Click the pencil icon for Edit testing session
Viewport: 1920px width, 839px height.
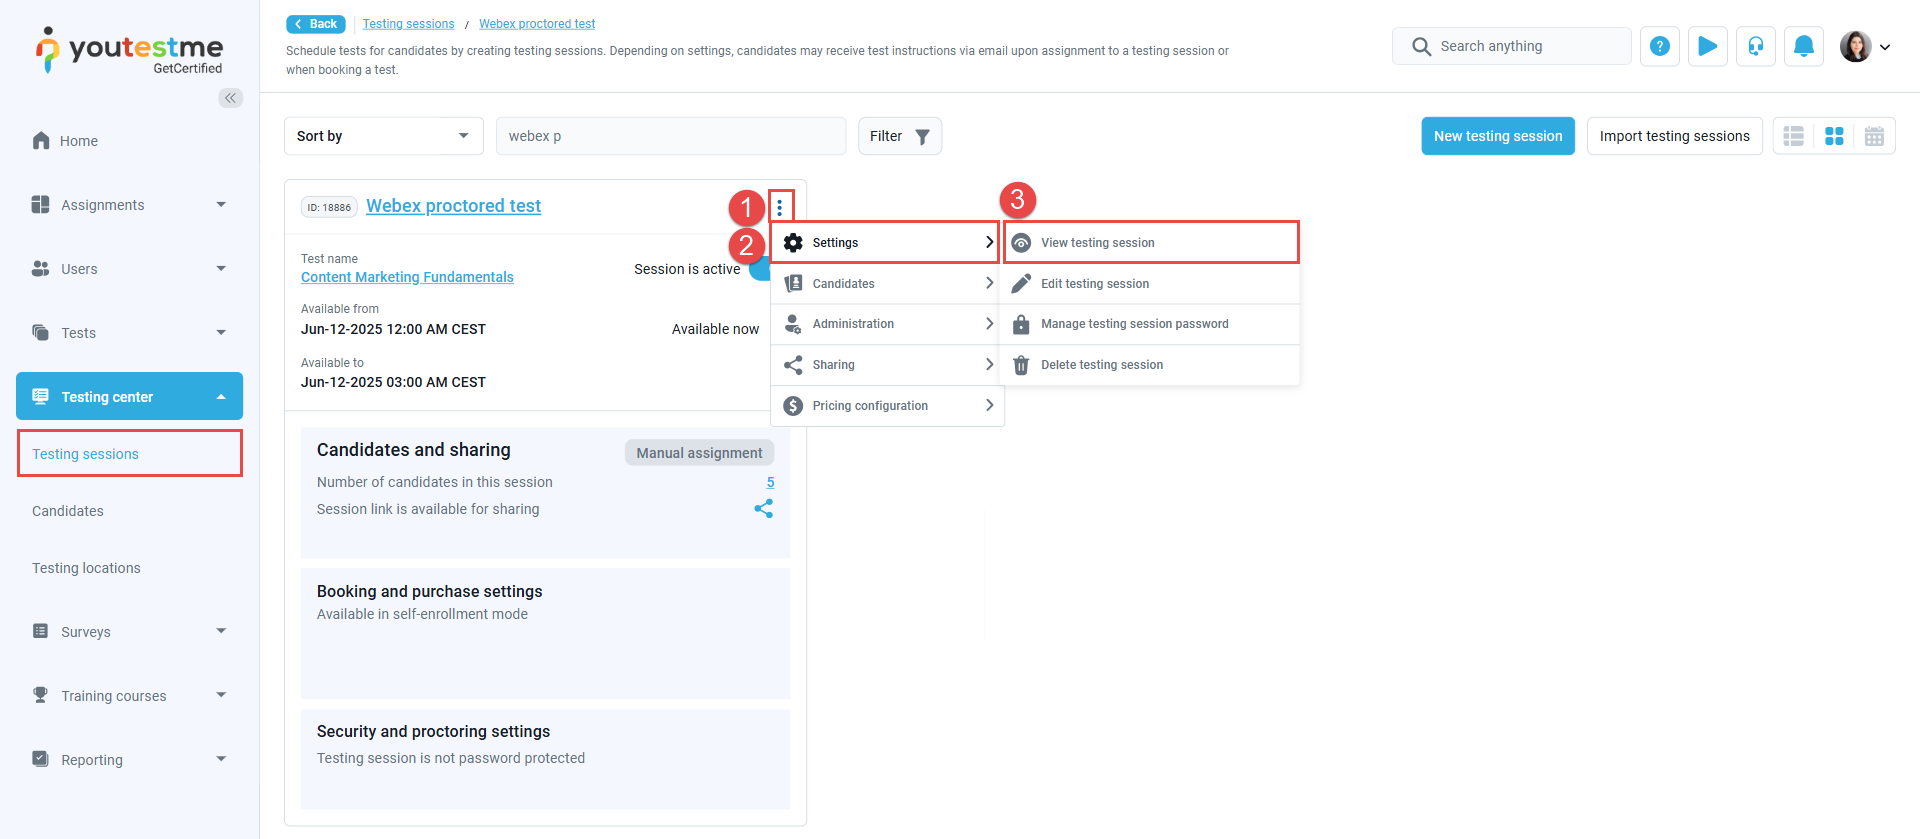pyautogui.click(x=1021, y=284)
